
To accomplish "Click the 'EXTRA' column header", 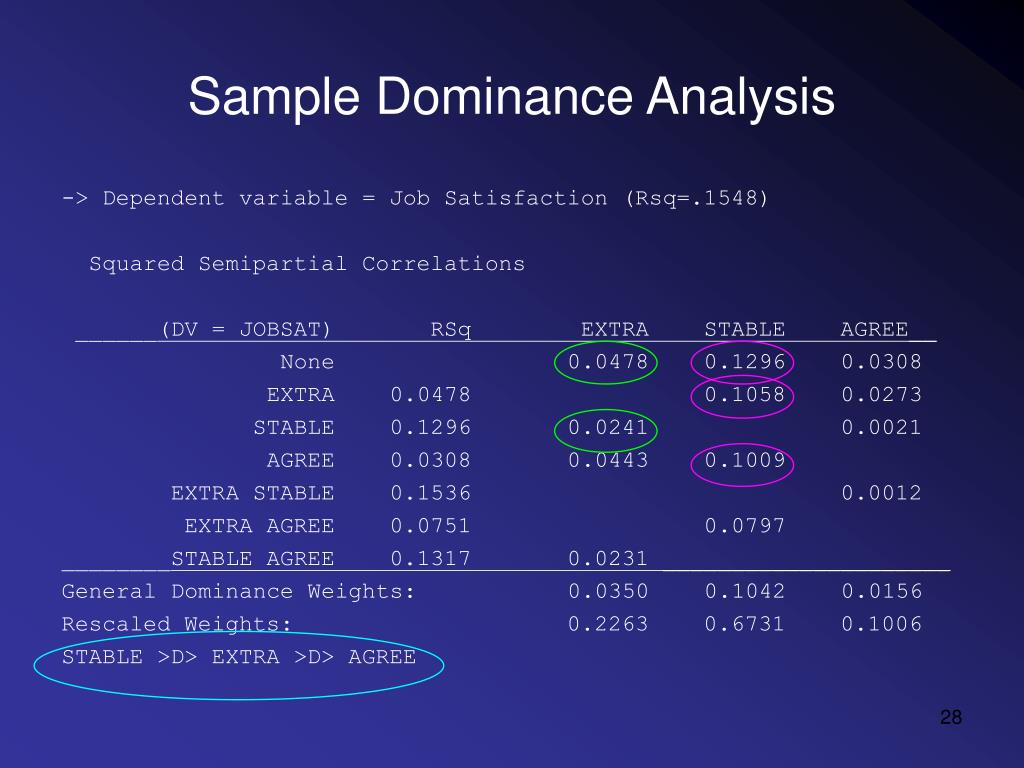I will [615, 329].
